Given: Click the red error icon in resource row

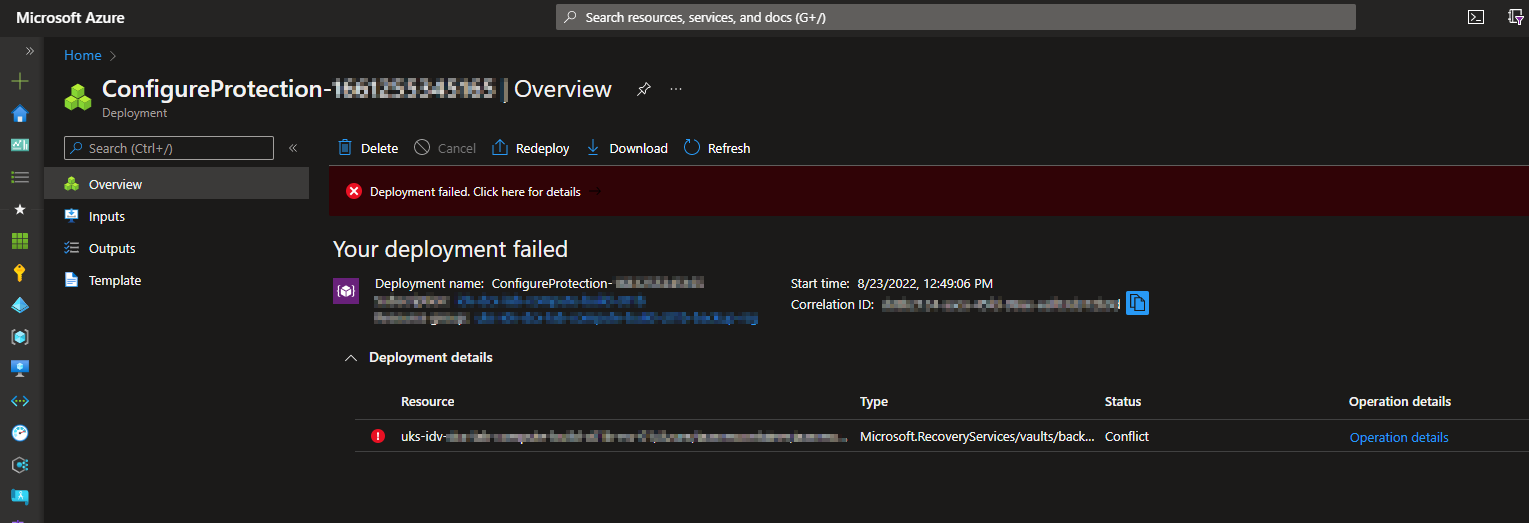Looking at the screenshot, I should (378, 436).
